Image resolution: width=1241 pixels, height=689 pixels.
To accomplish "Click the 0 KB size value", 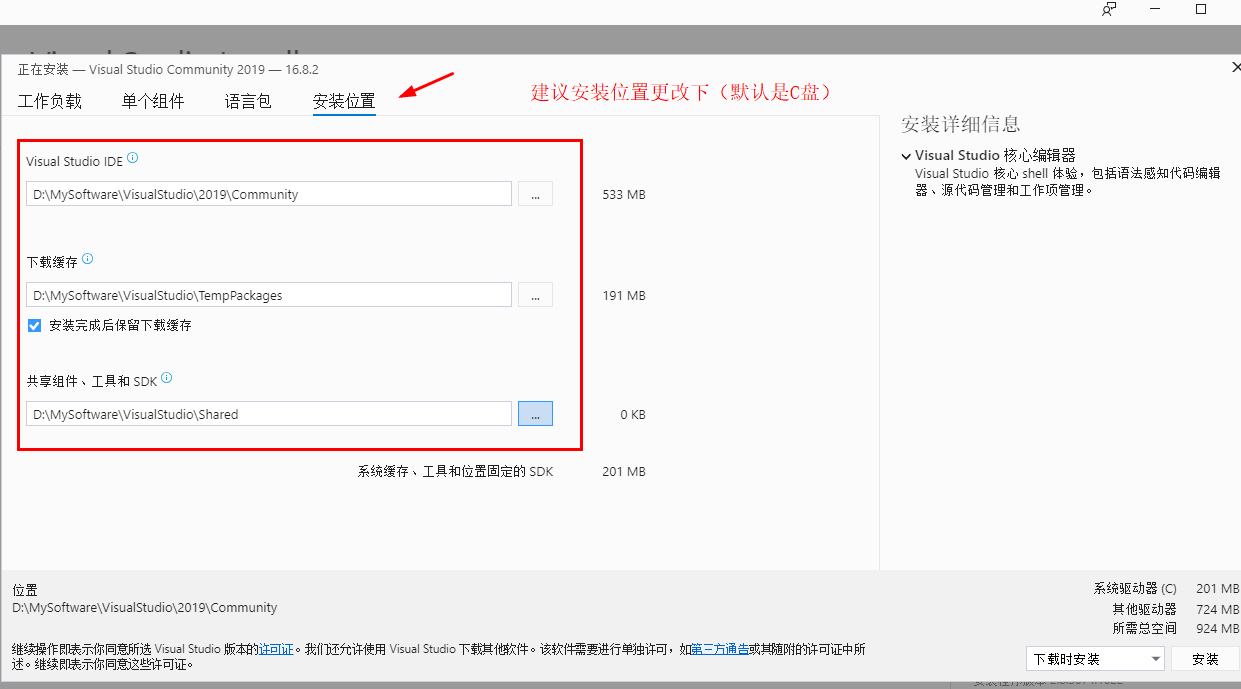I will tap(633, 414).
